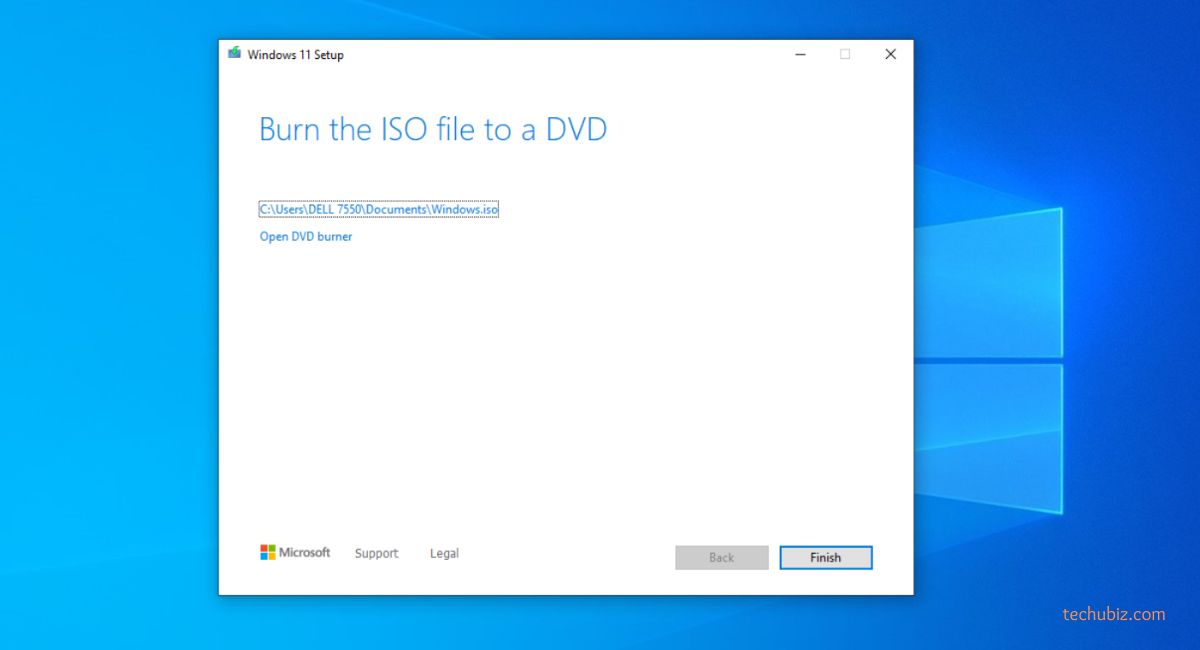Click the disabled Back button

[x=721, y=558]
